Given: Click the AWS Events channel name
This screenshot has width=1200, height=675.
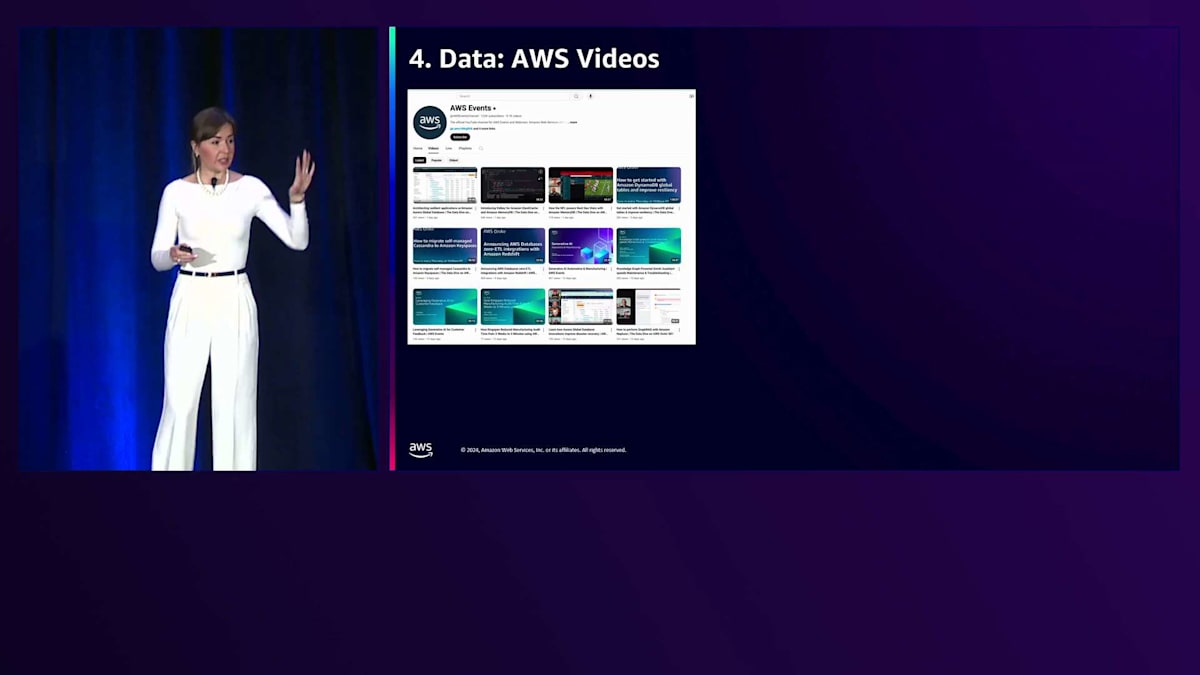Looking at the screenshot, I should (470, 108).
